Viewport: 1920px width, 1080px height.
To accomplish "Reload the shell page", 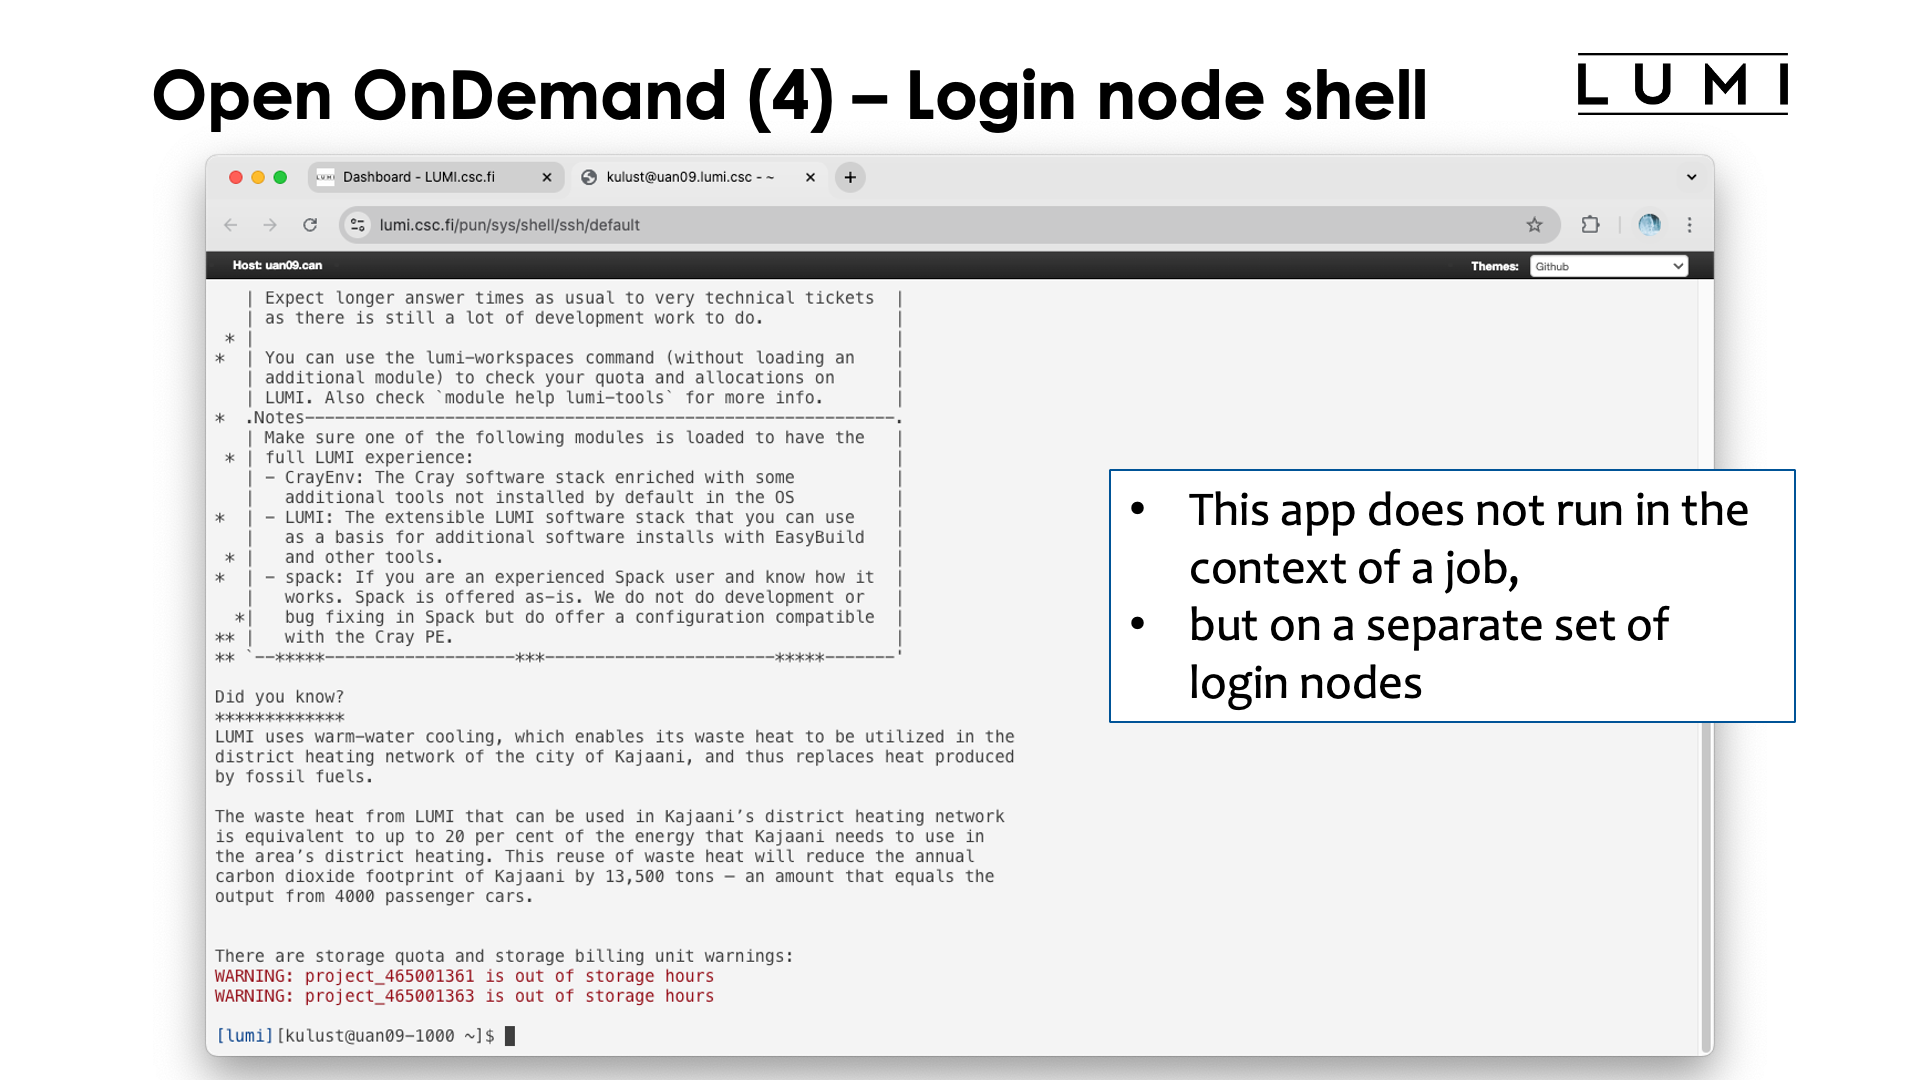I will pos(310,225).
